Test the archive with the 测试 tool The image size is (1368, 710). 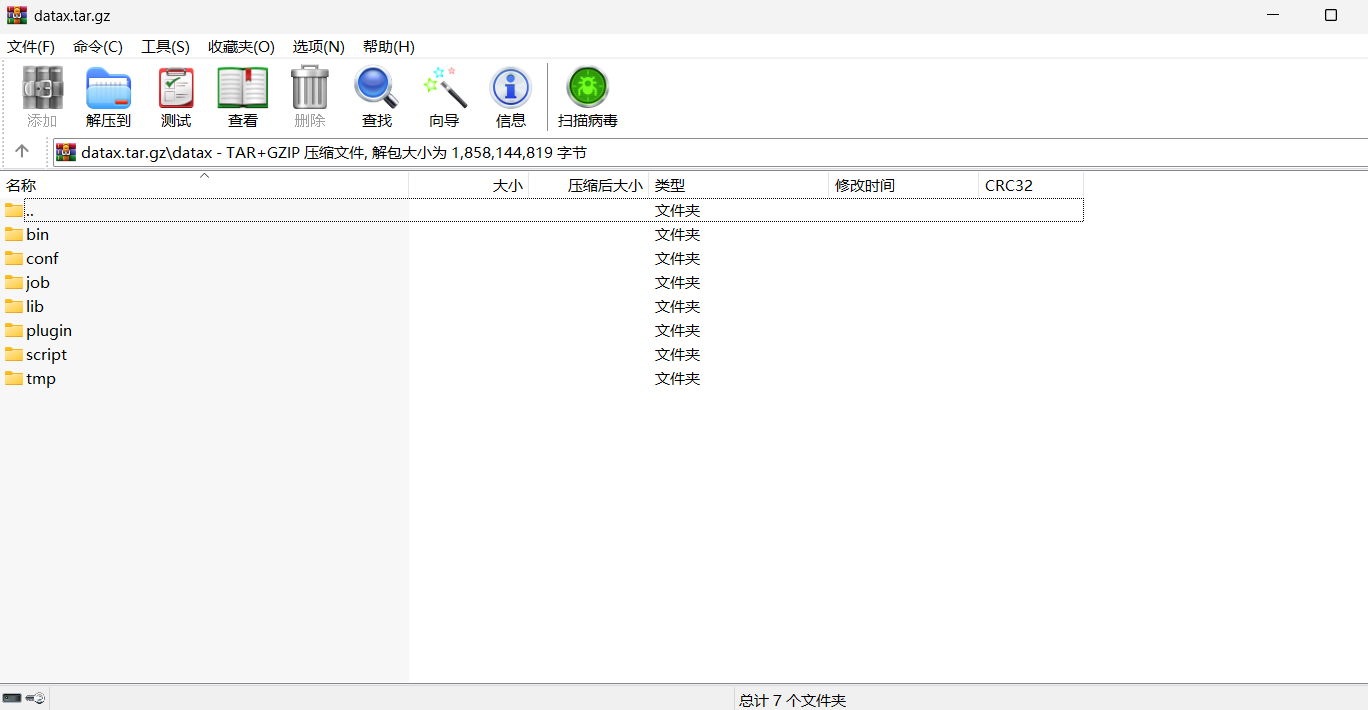175,96
